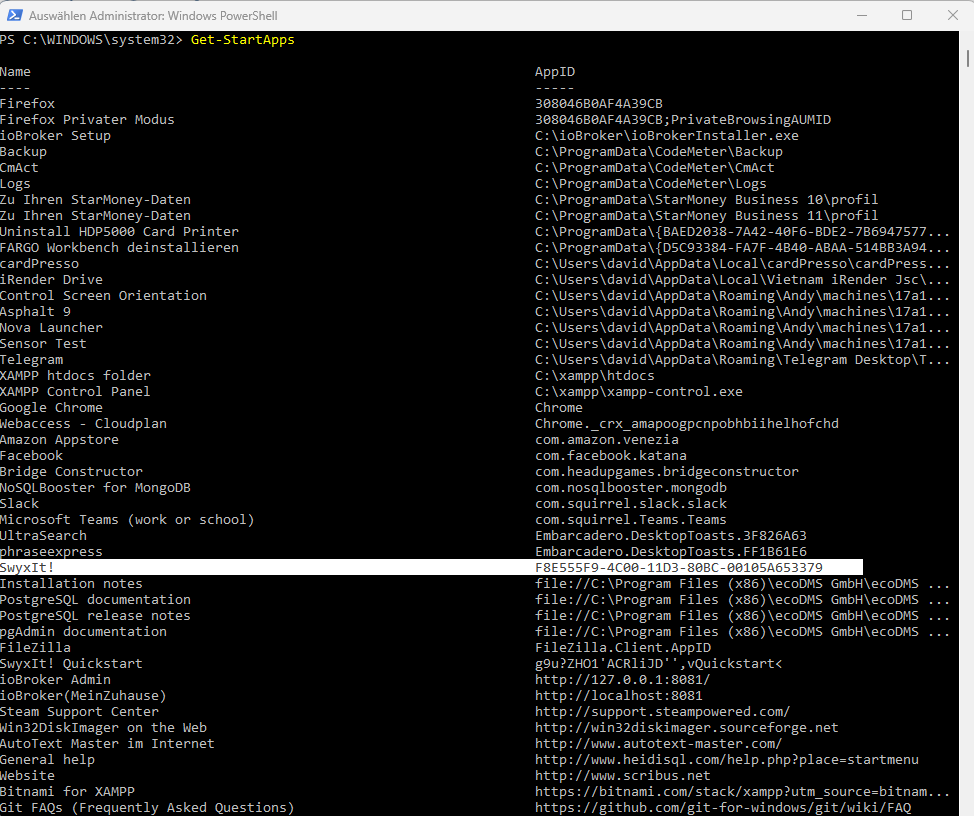The width and height of the screenshot is (974, 816).
Task: Click the FileZilla.Client.AppID text
Action: [x=622, y=648]
